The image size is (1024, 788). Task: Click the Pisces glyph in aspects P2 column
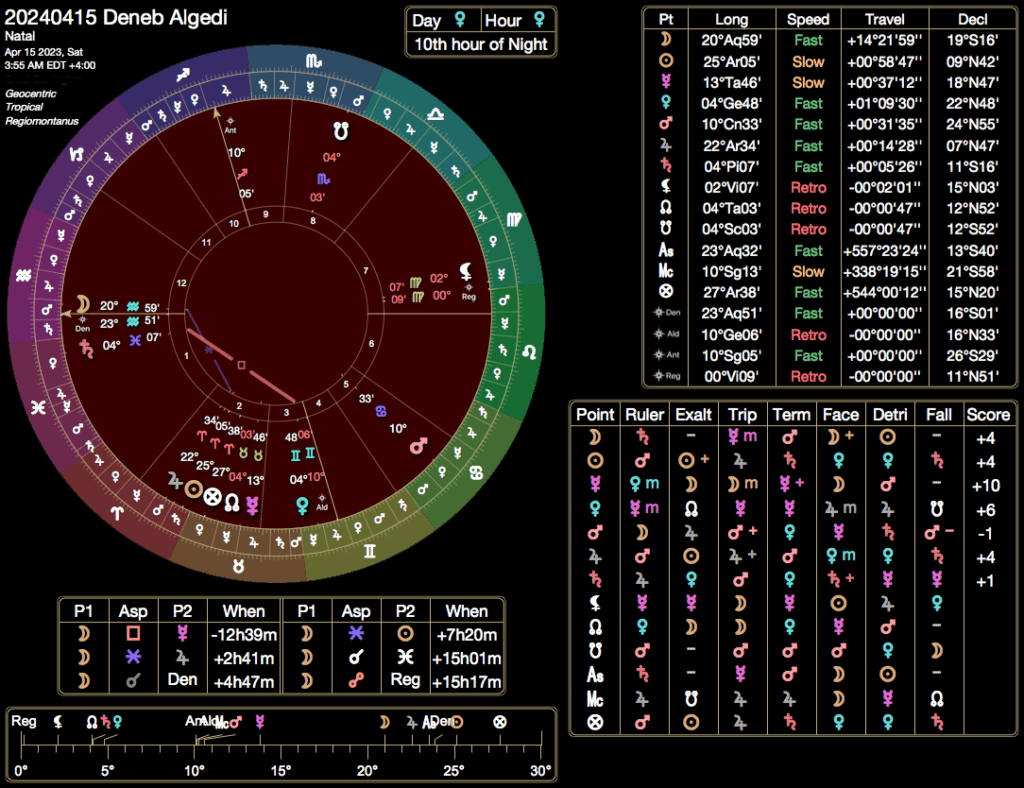405,657
